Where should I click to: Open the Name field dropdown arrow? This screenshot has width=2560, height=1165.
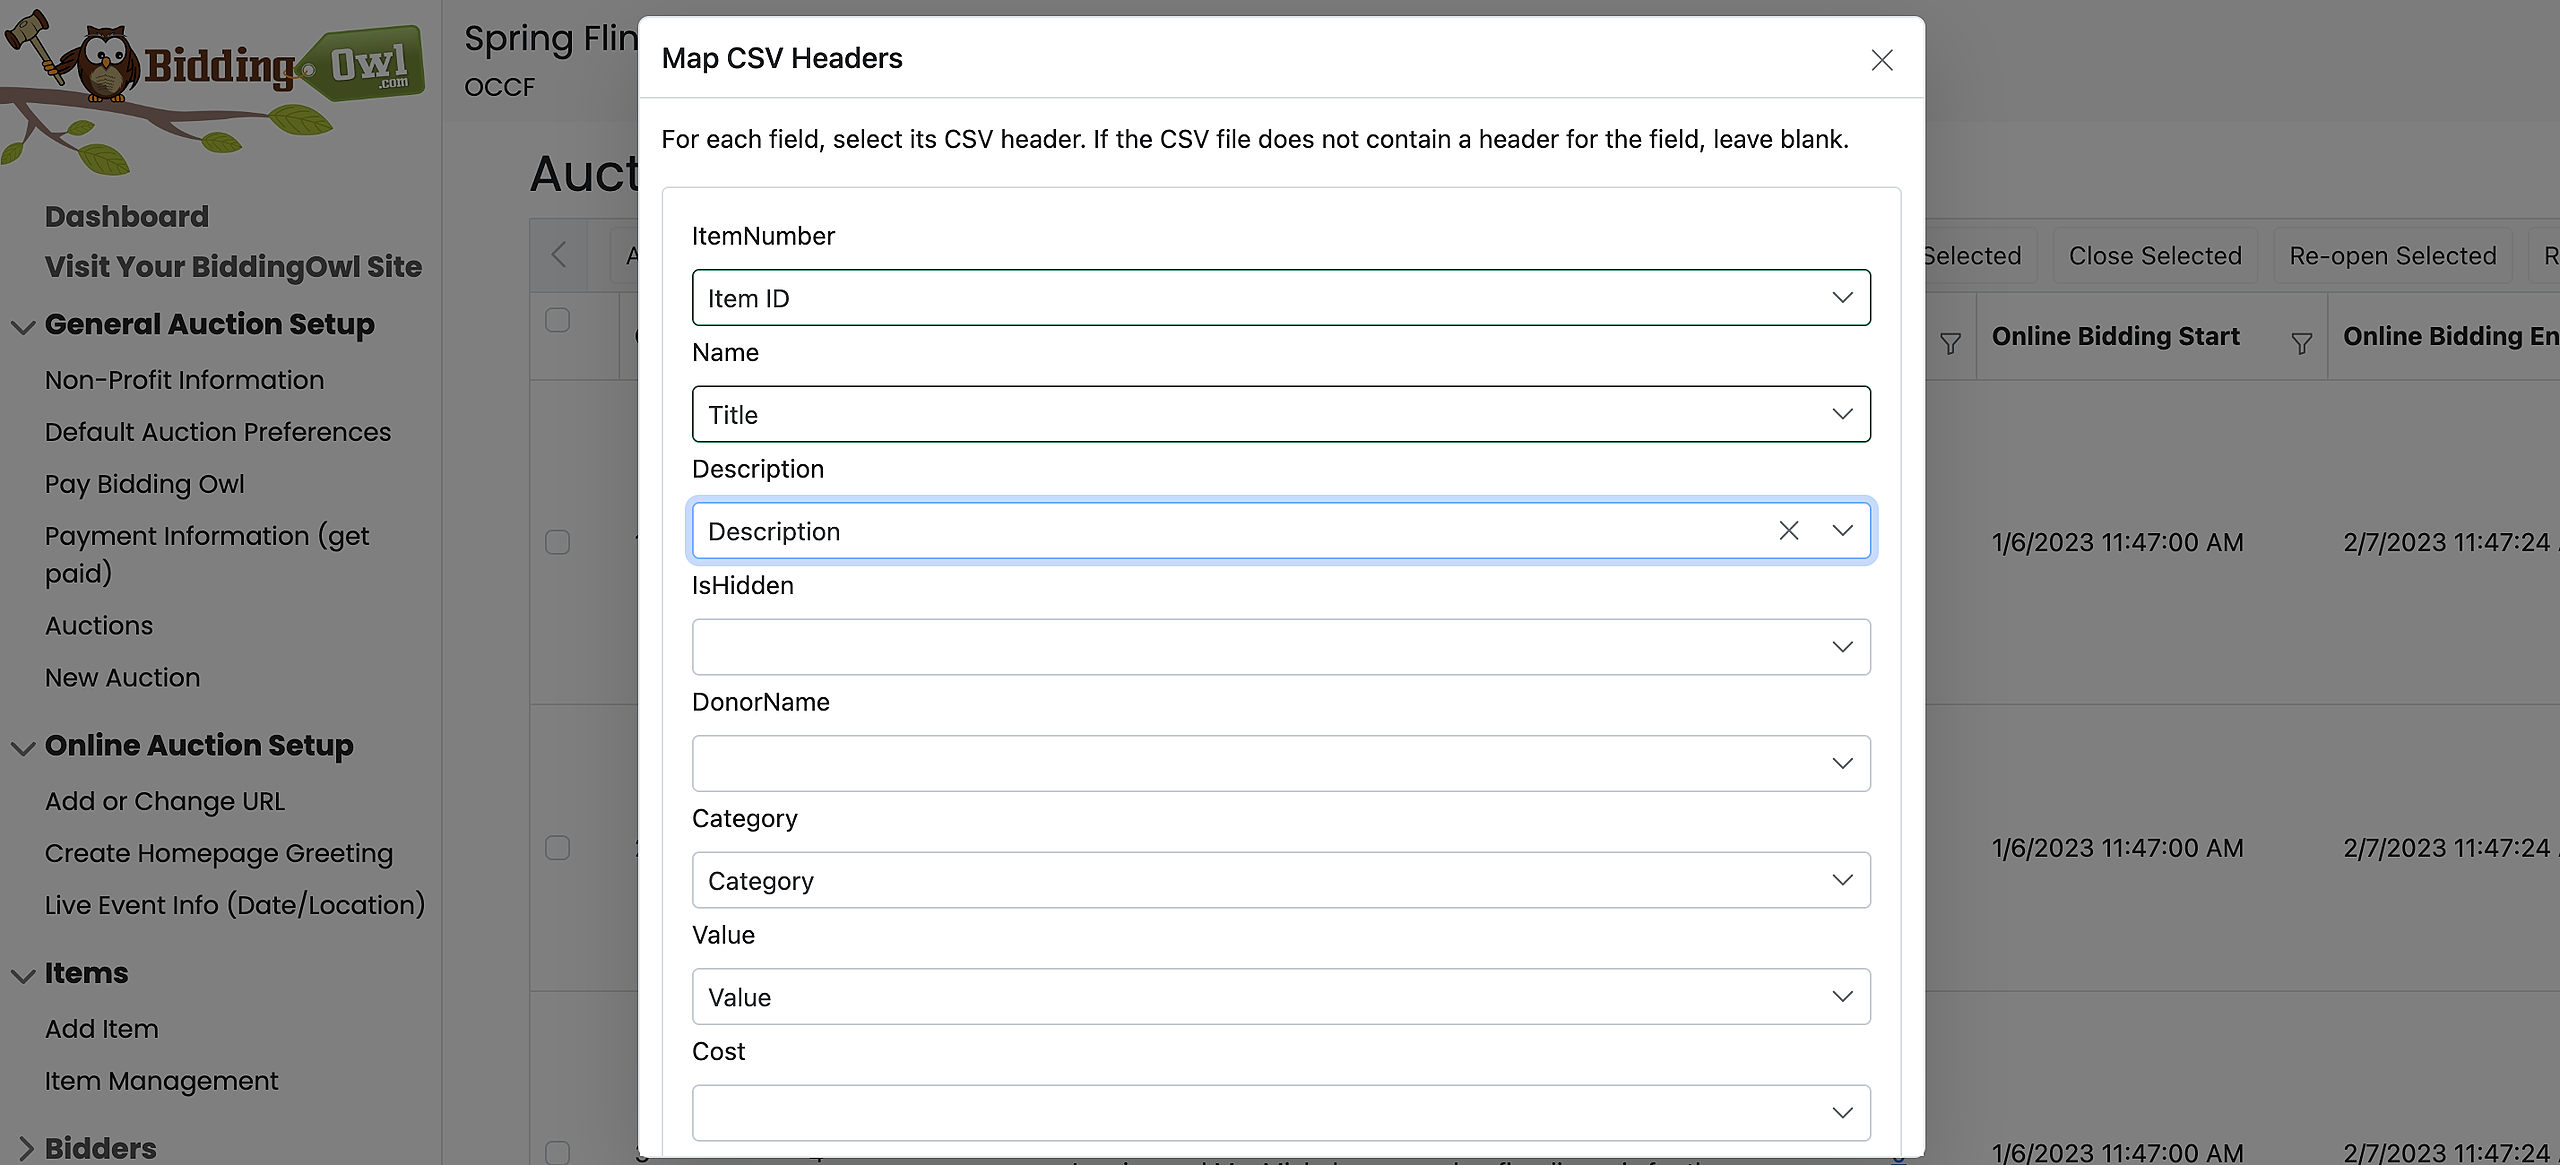point(1842,414)
